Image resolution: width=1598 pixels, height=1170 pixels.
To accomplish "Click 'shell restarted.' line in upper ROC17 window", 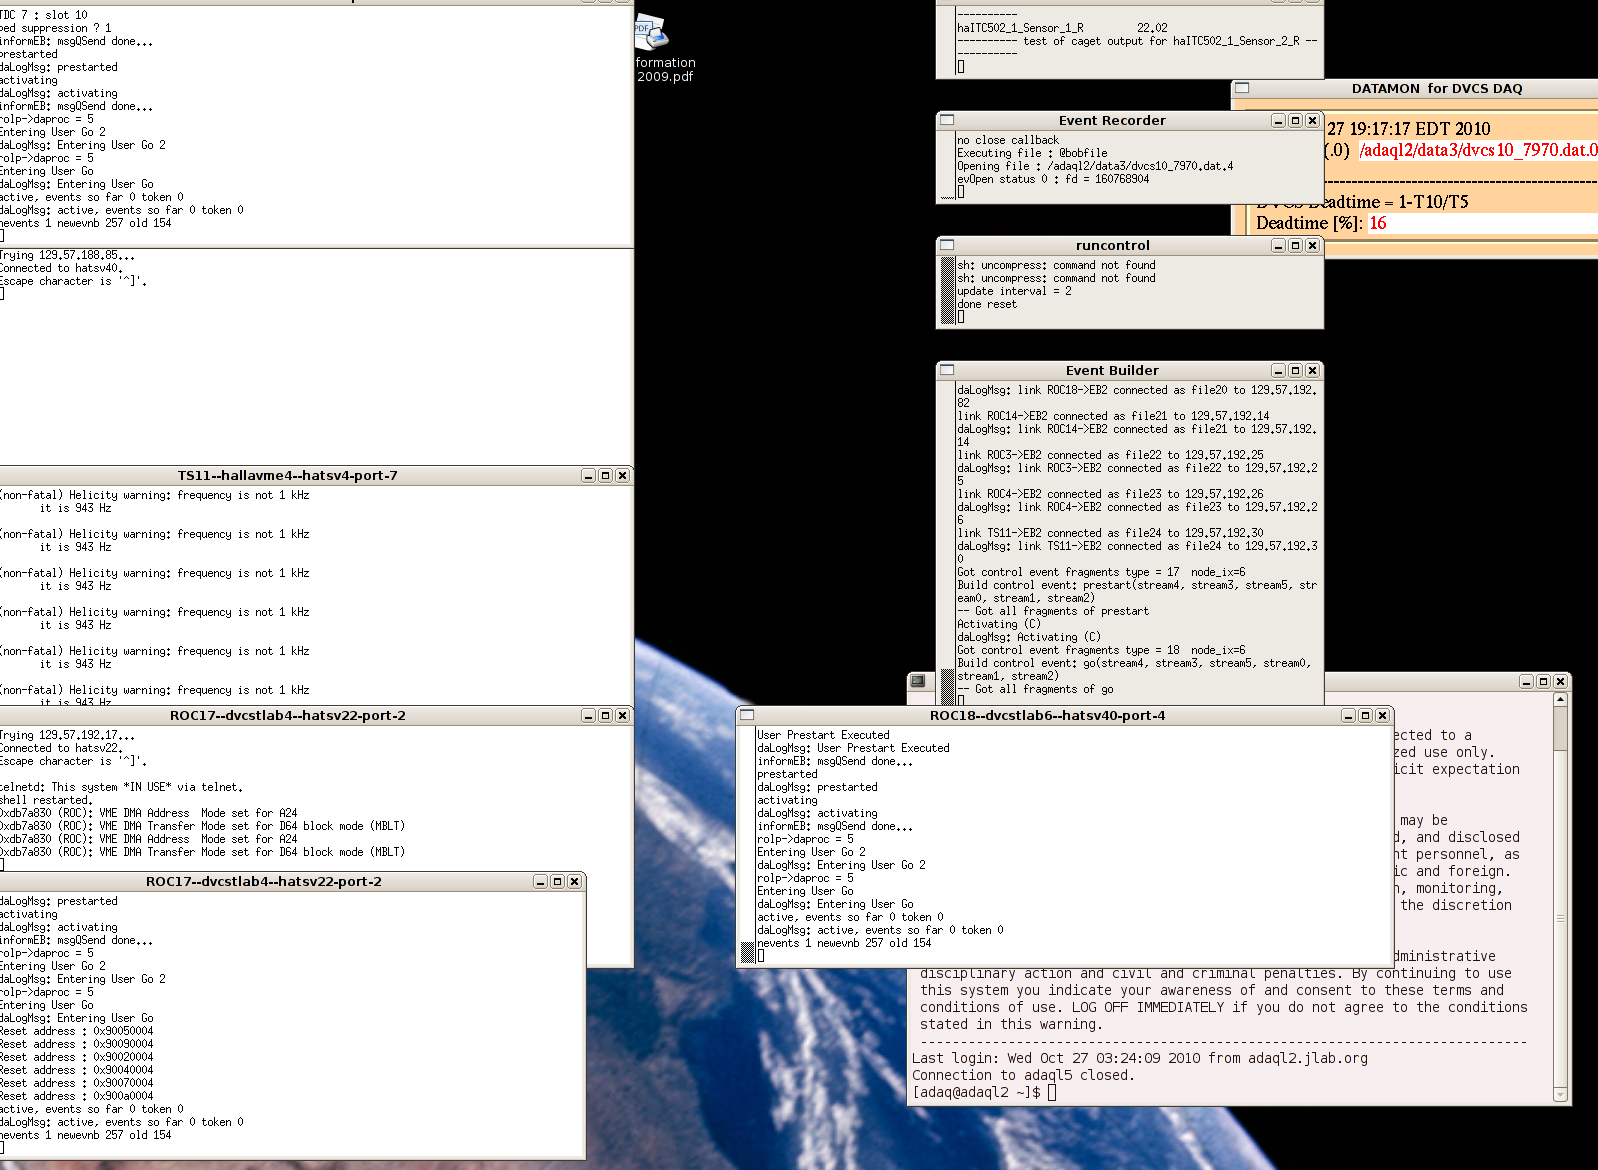I will (x=46, y=800).
